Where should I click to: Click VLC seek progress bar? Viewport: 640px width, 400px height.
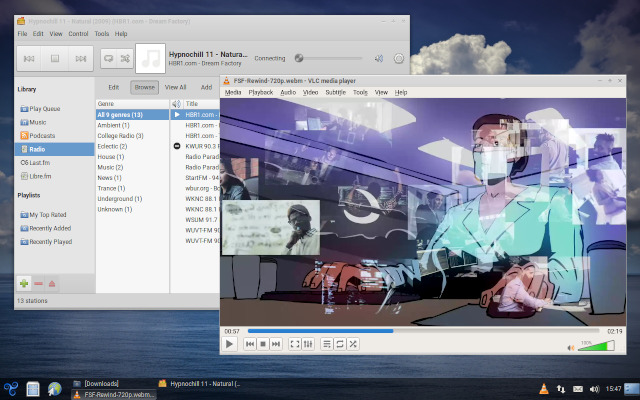pyautogui.click(x=423, y=331)
